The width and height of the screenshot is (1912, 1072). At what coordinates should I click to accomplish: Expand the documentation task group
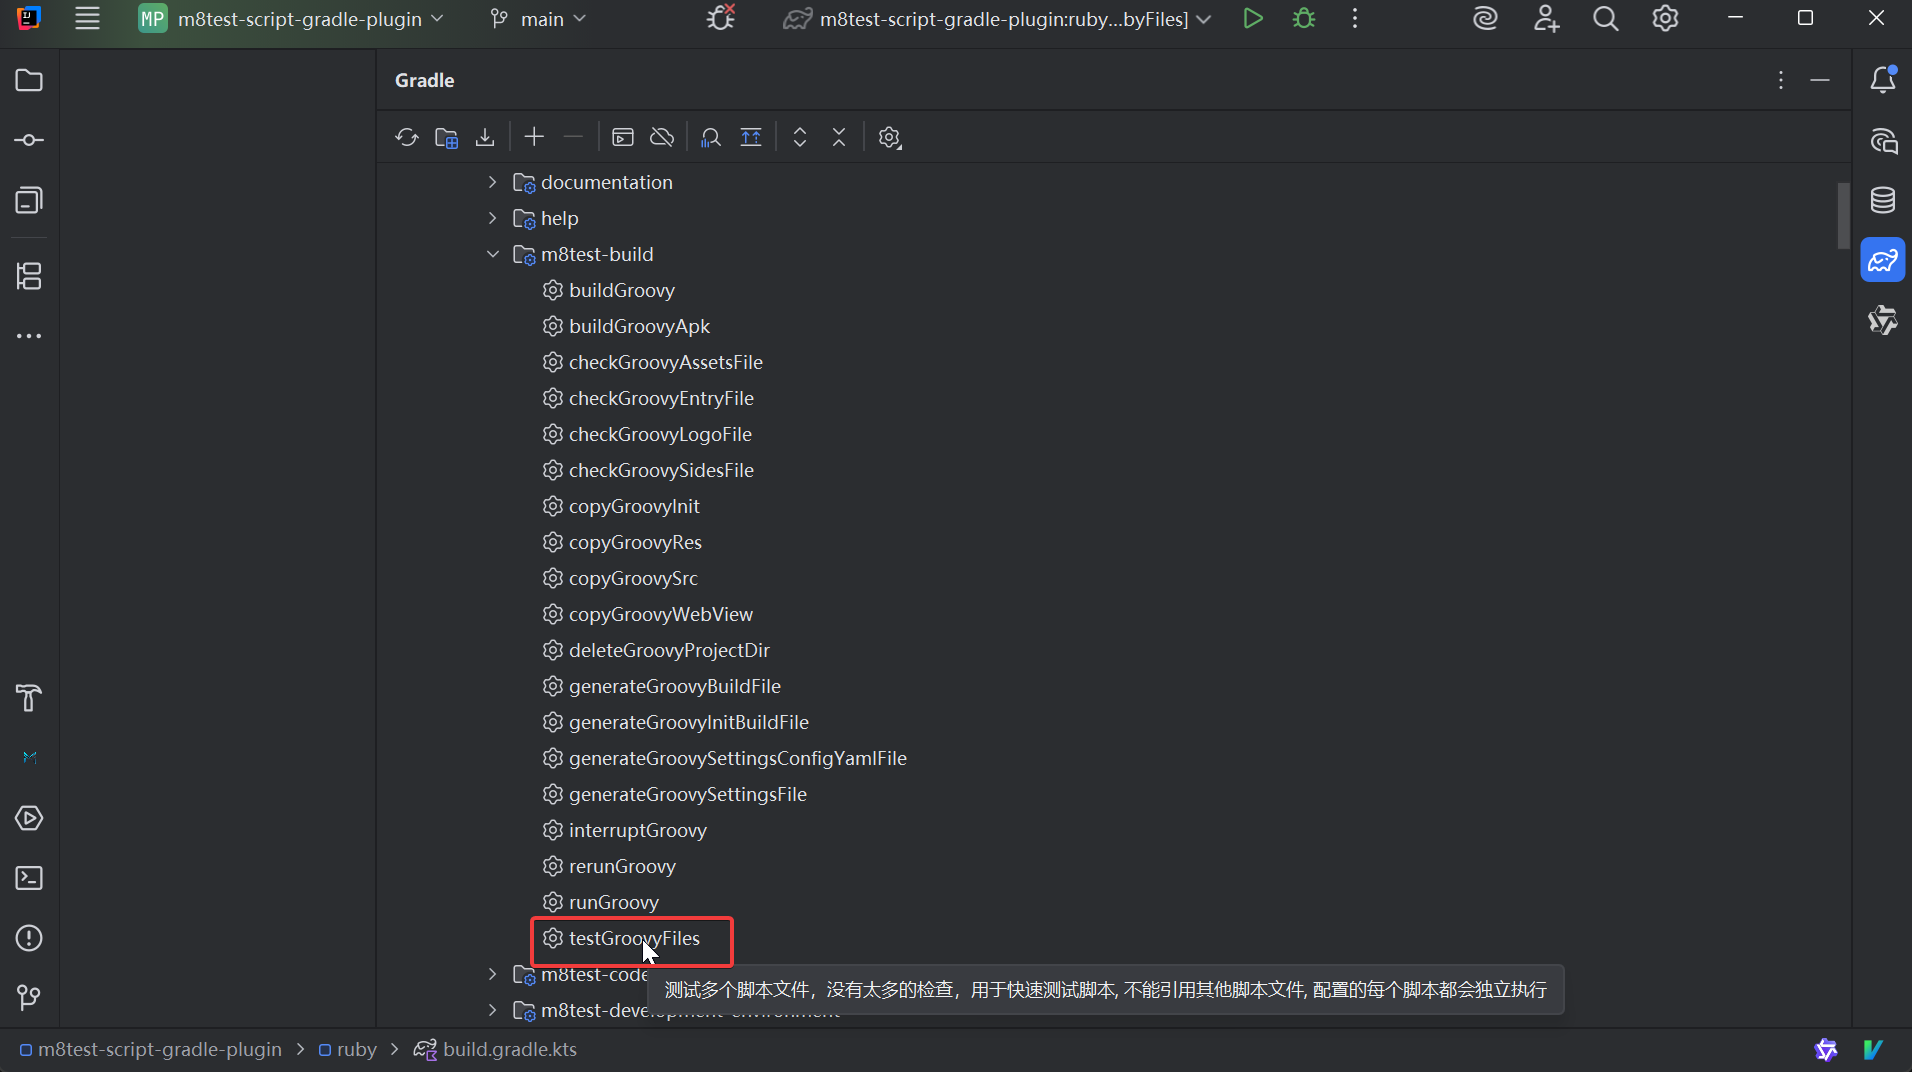[x=492, y=182]
